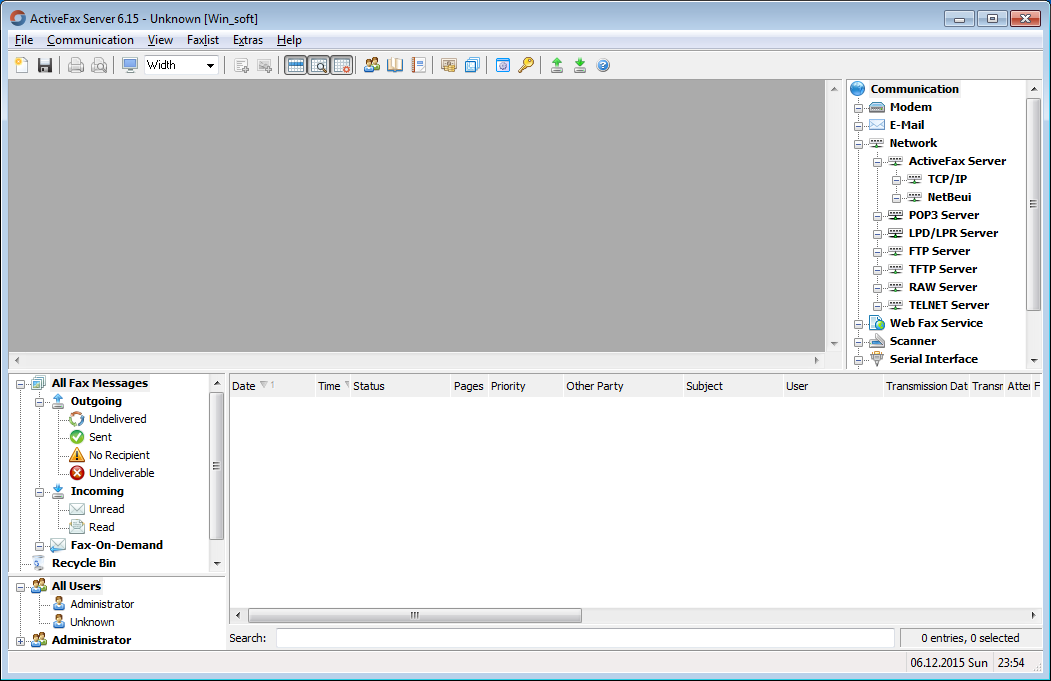The image size is (1051, 681).
Task: Click the blue help question mark icon
Action: [x=603, y=65]
